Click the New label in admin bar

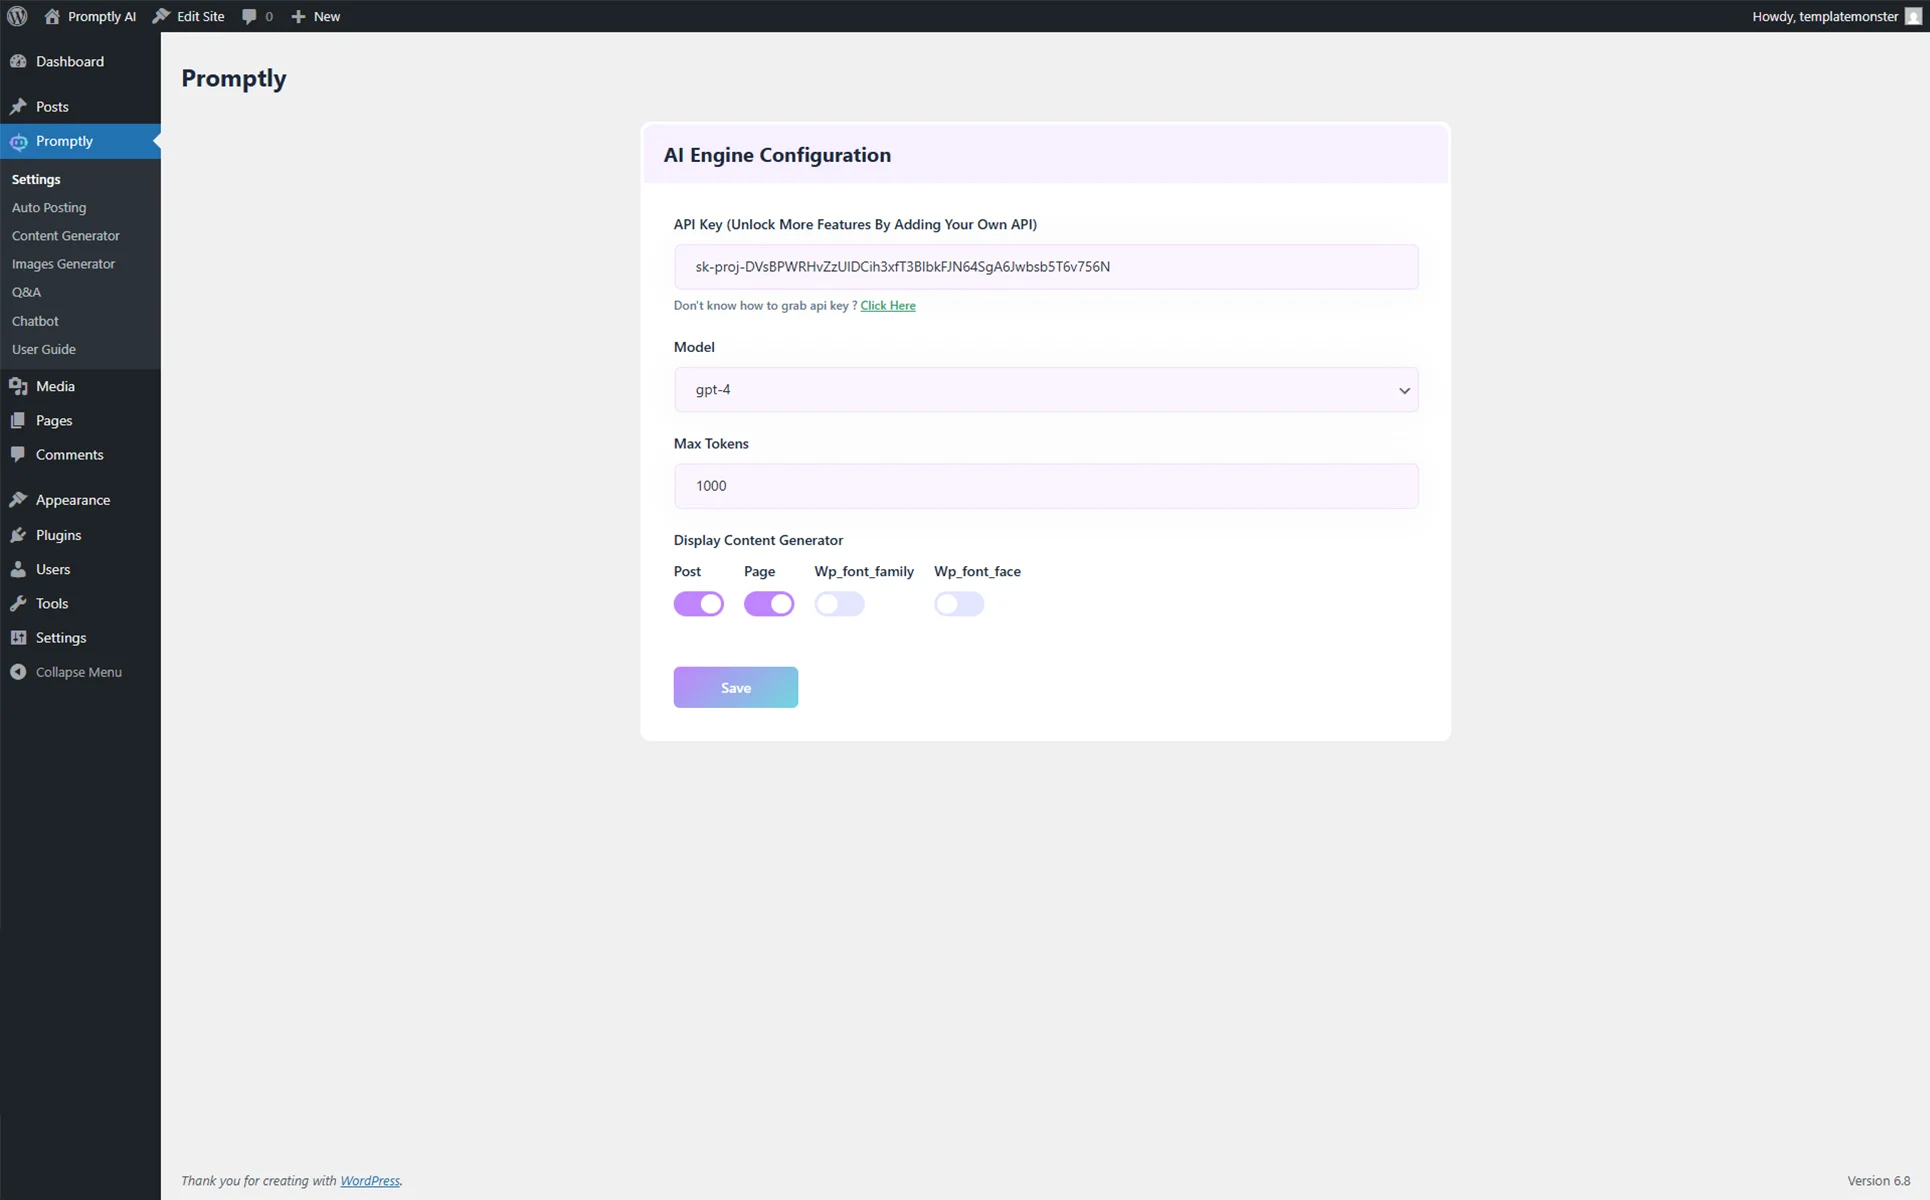coord(327,16)
